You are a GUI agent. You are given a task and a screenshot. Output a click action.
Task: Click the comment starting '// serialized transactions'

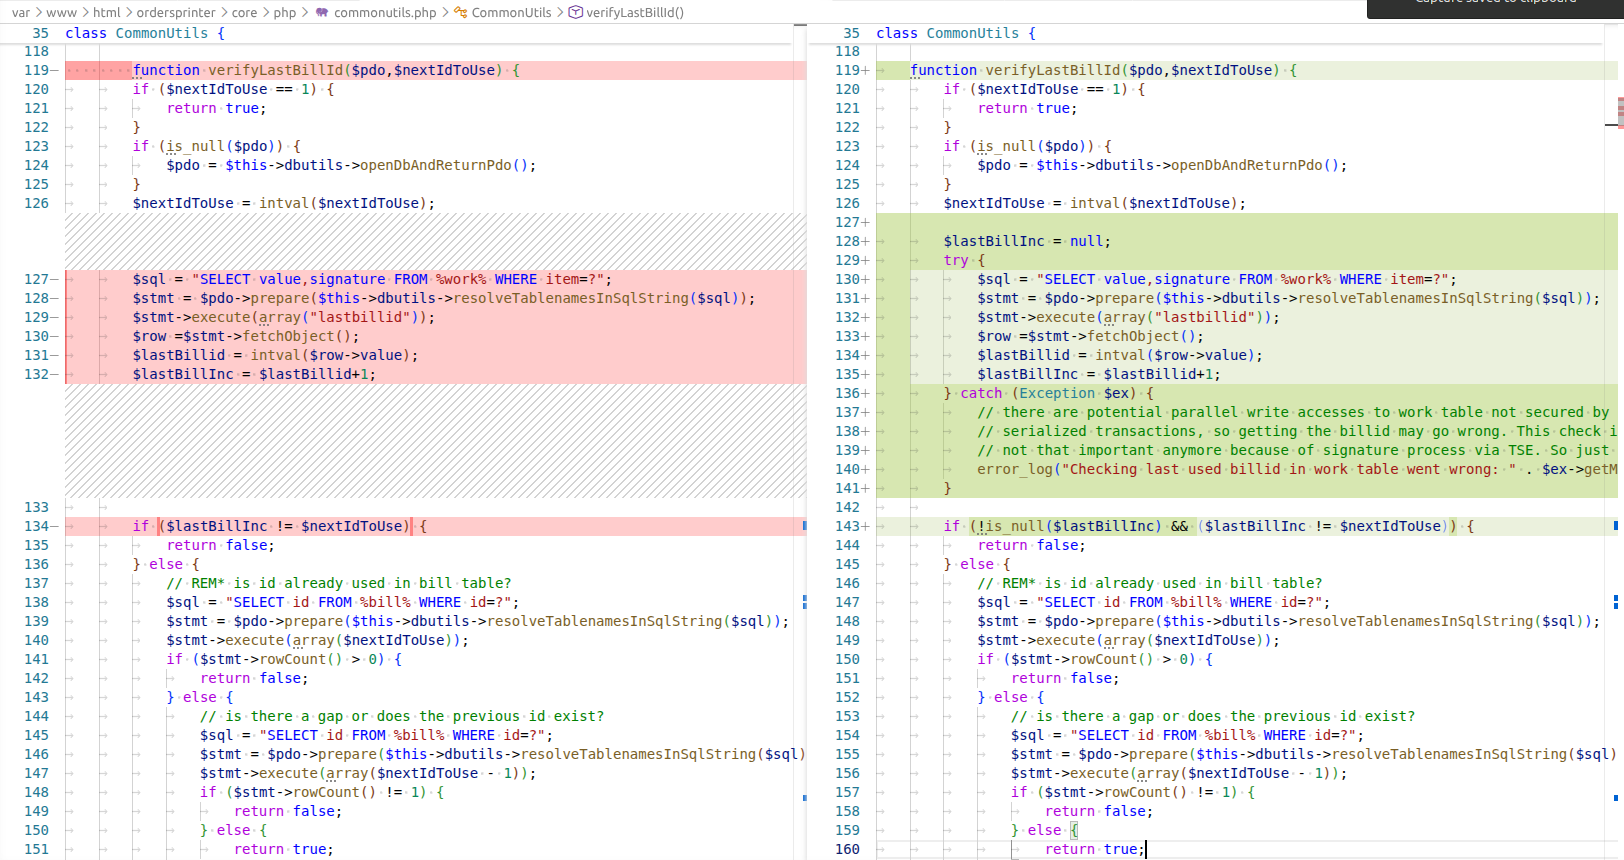pyautogui.click(x=1297, y=431)
